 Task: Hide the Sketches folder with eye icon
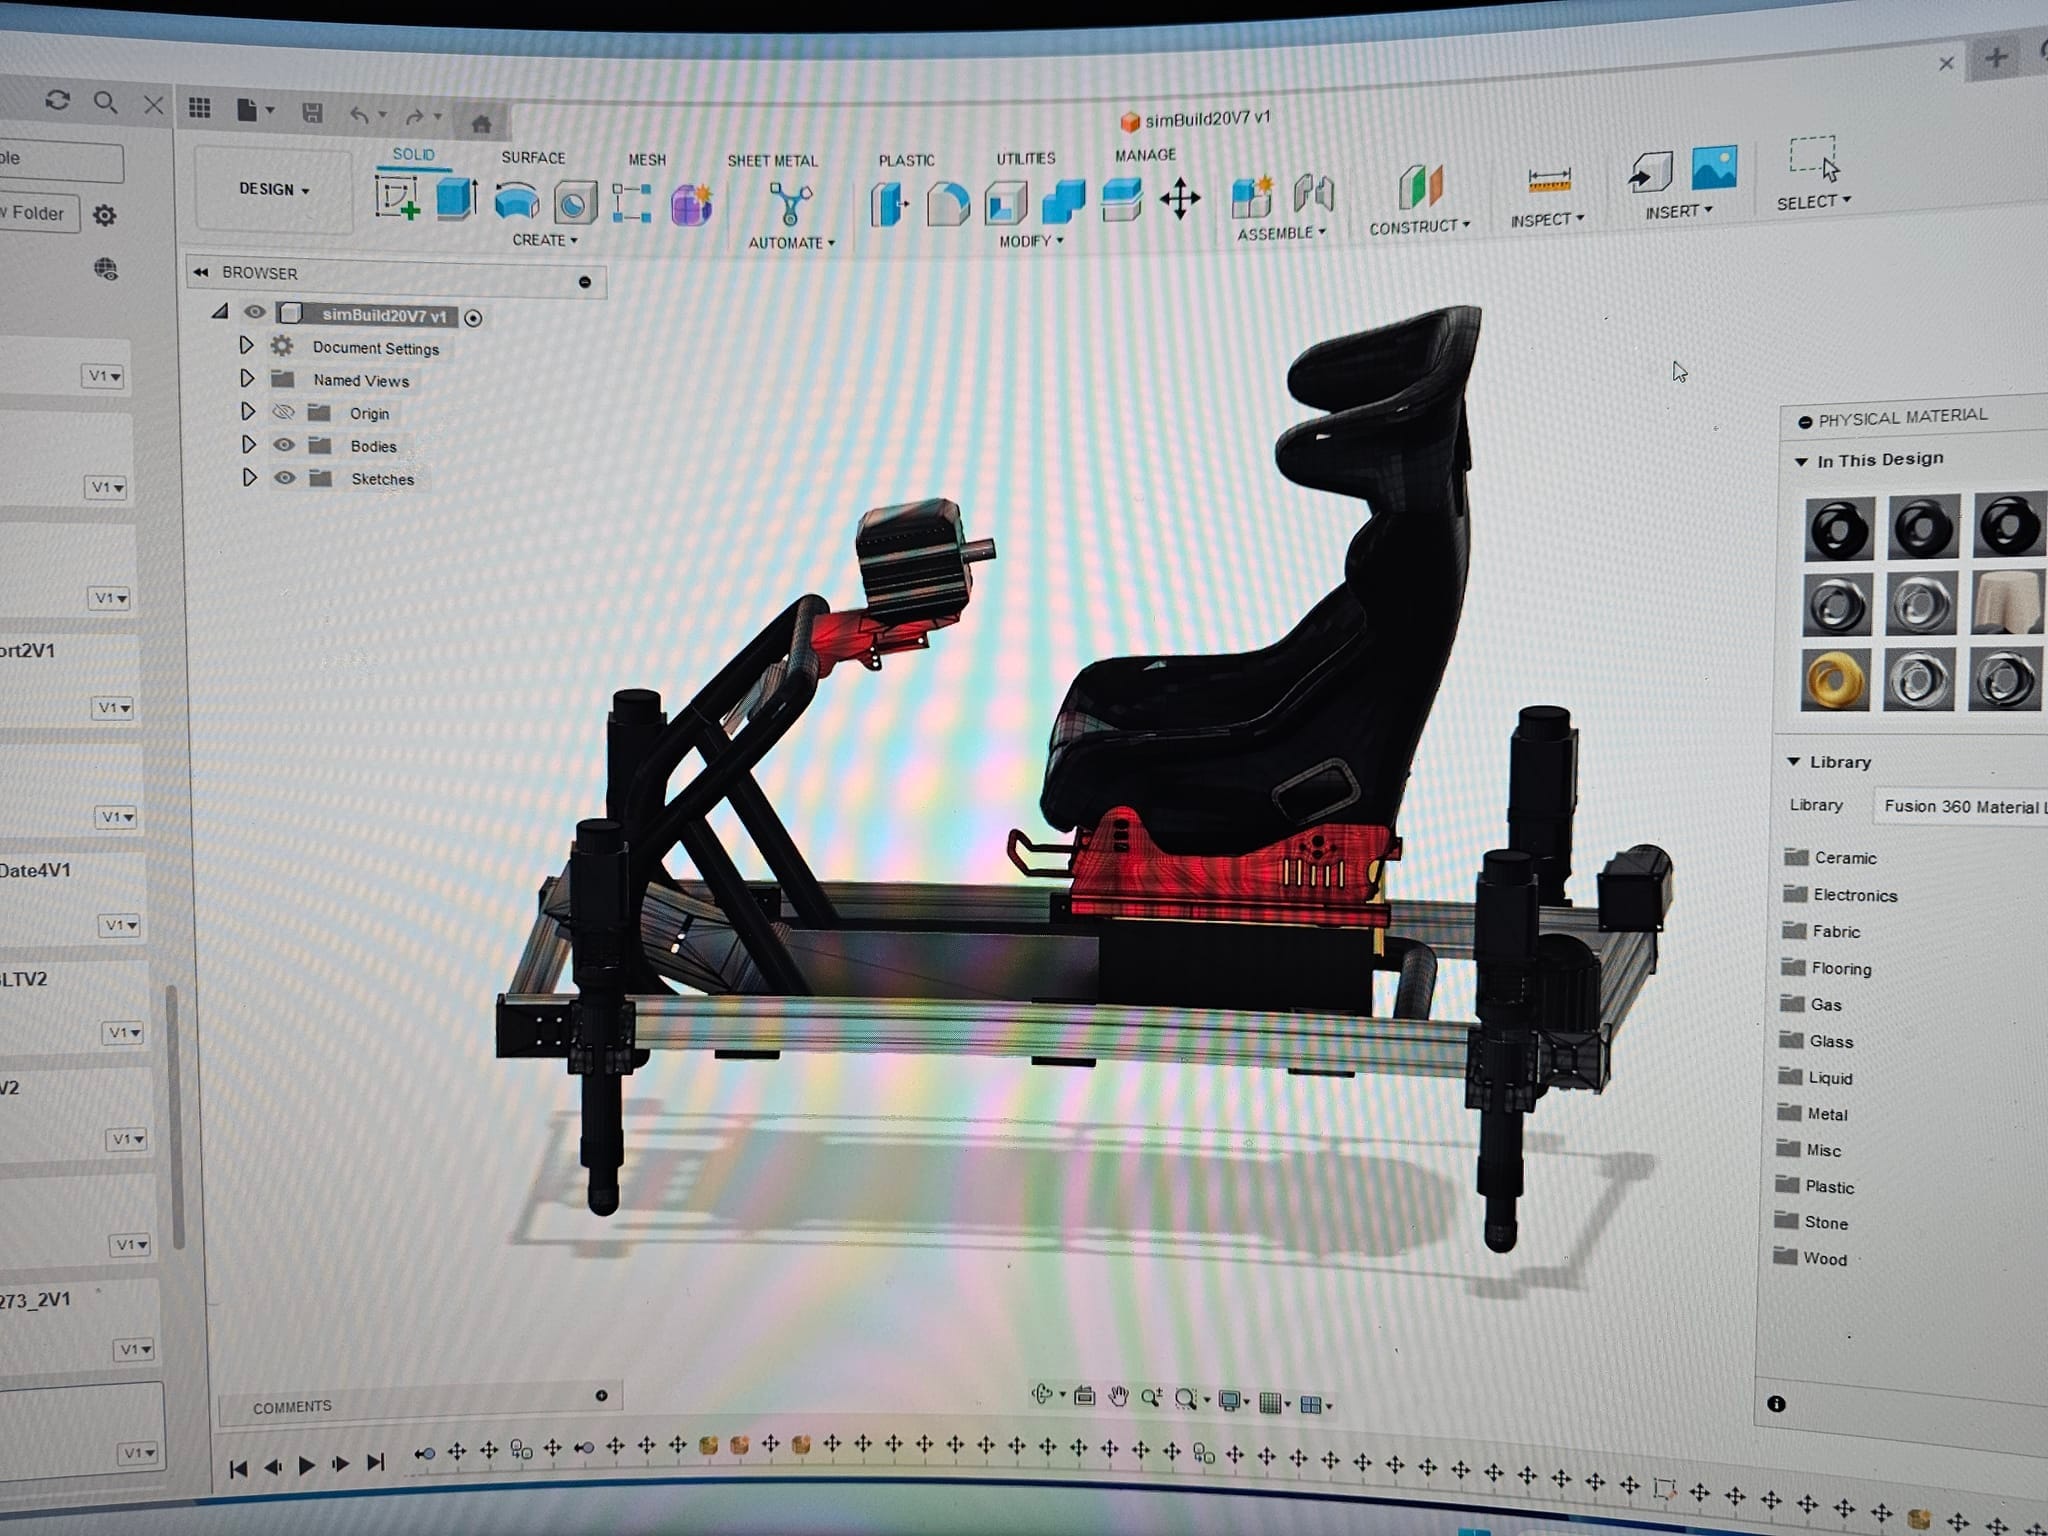(x=285, y=478)
